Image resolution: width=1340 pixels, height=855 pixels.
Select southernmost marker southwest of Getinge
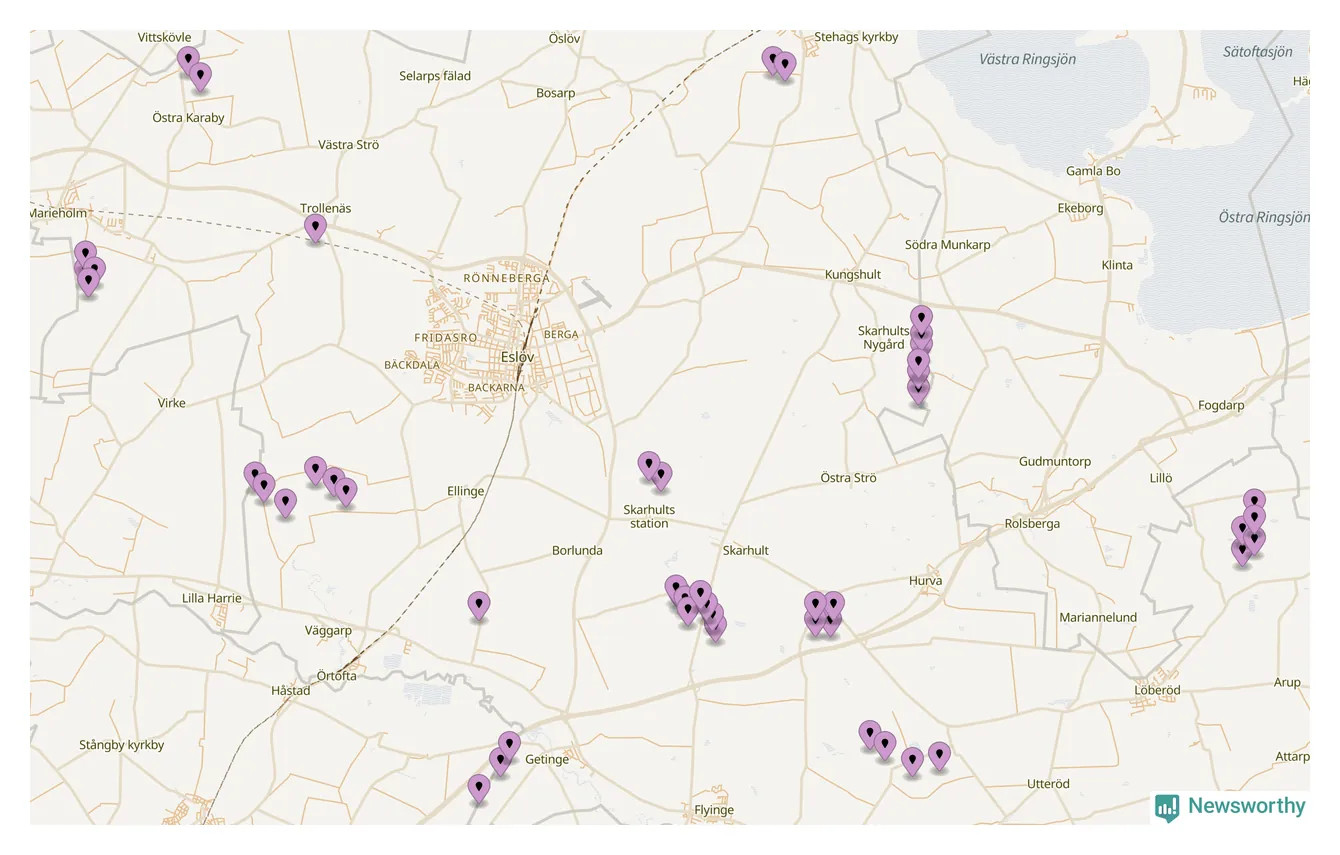(x=479, y=789)
